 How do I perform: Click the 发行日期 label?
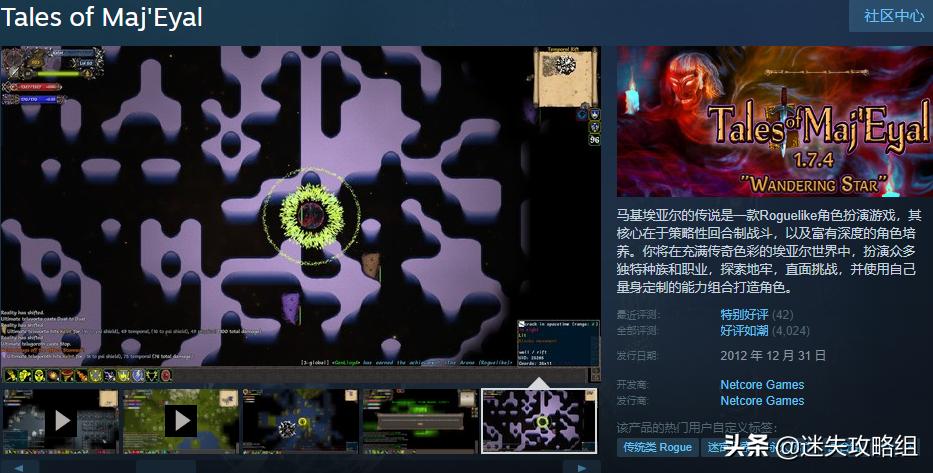(x=638, y=356)
